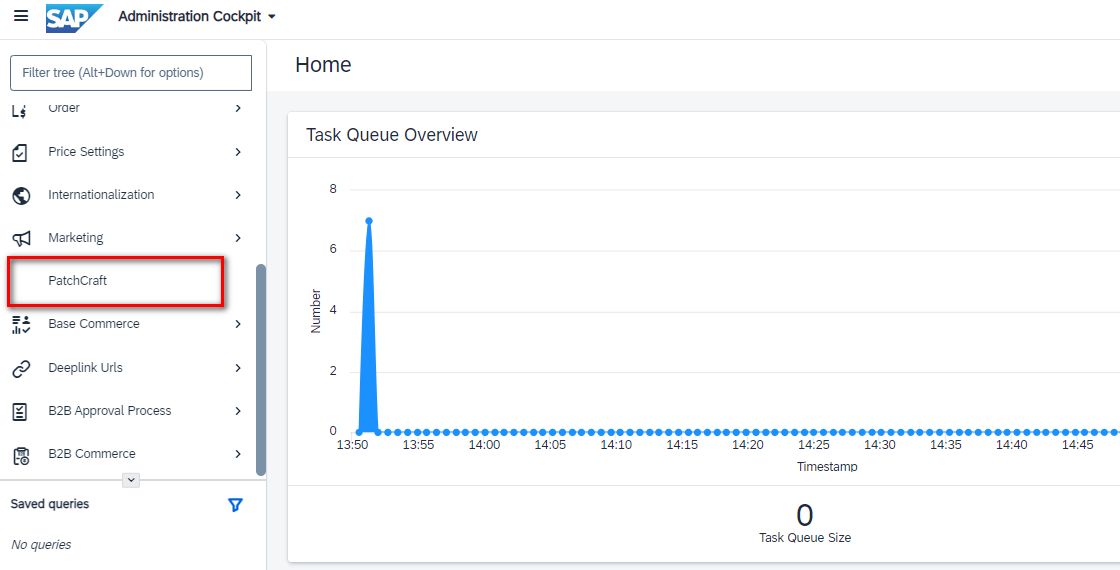Click the SAP logo
1120x570 pixels.
coord(74,17)
